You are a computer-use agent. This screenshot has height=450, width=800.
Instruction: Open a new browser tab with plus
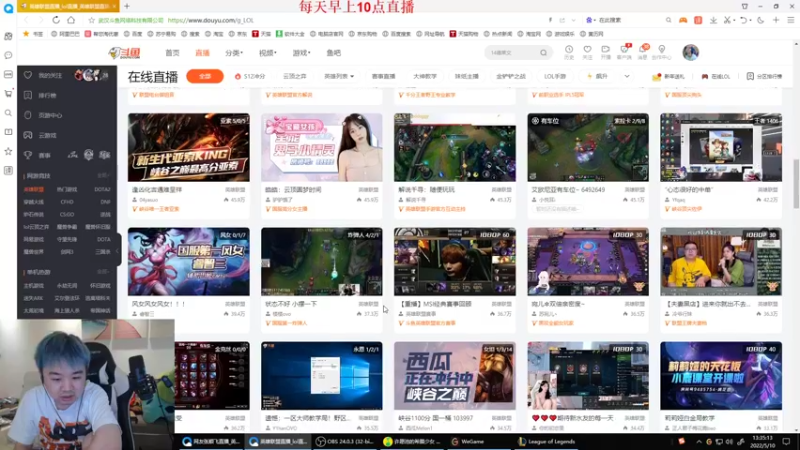tap(127, 6)
